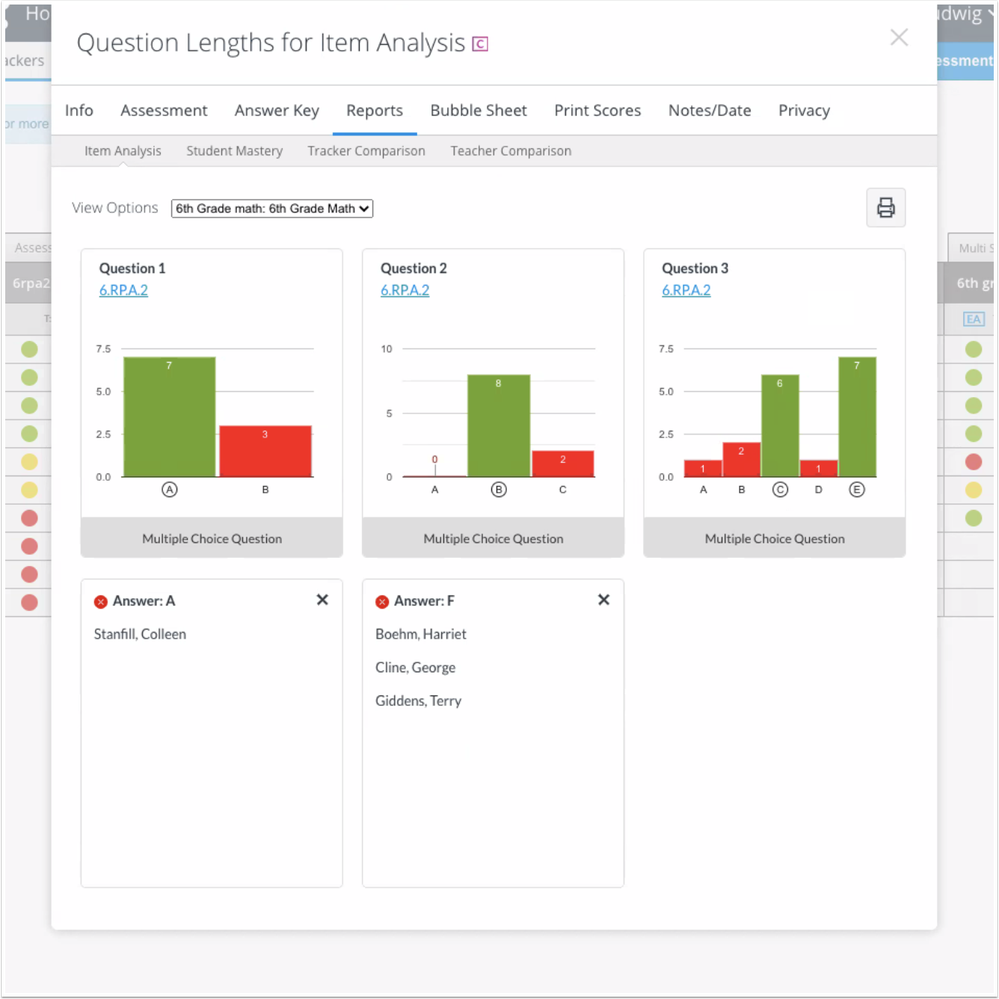This screenshot has width=999, height=999.
Task: Click Question 2 red bar for answer C
Action: (x=563, y=464)
